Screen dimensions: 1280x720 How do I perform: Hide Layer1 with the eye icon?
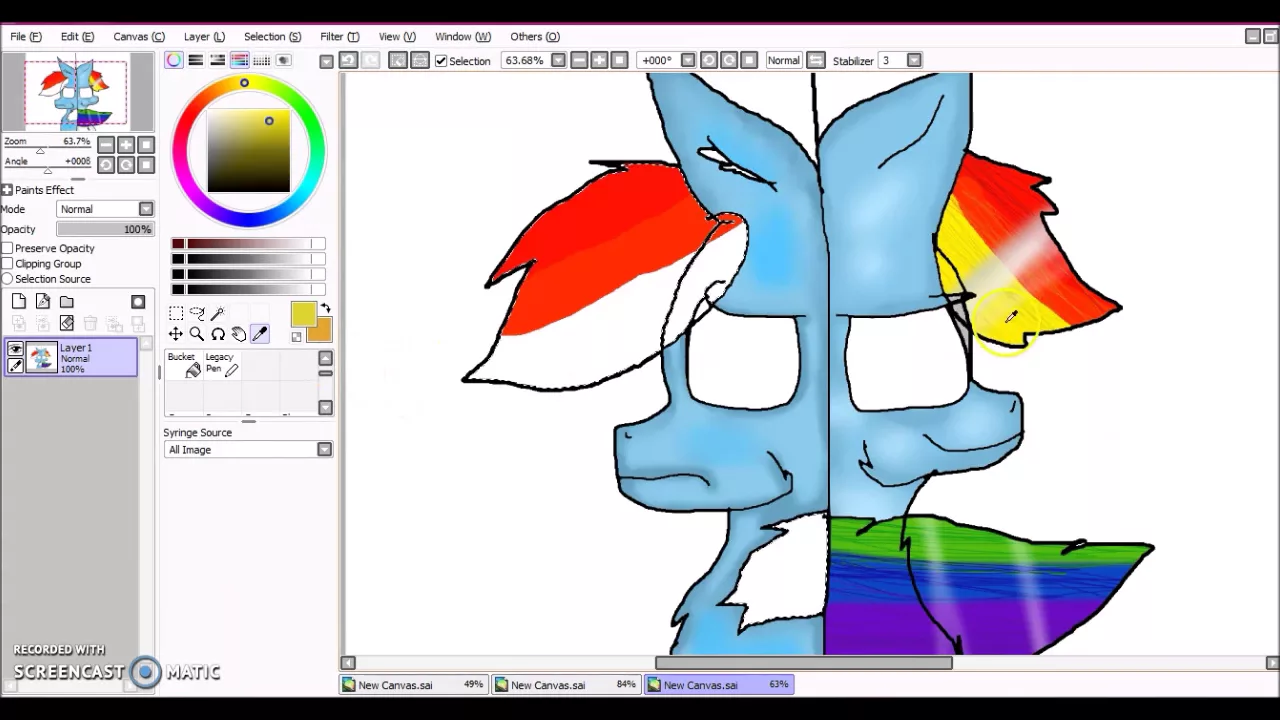coord(15,349)
